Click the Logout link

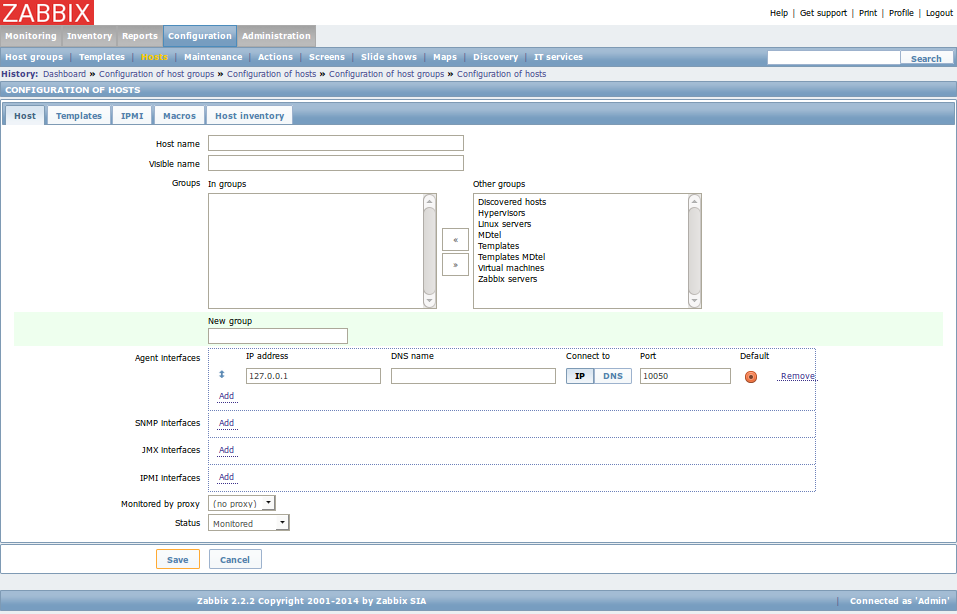click(939, 13)
